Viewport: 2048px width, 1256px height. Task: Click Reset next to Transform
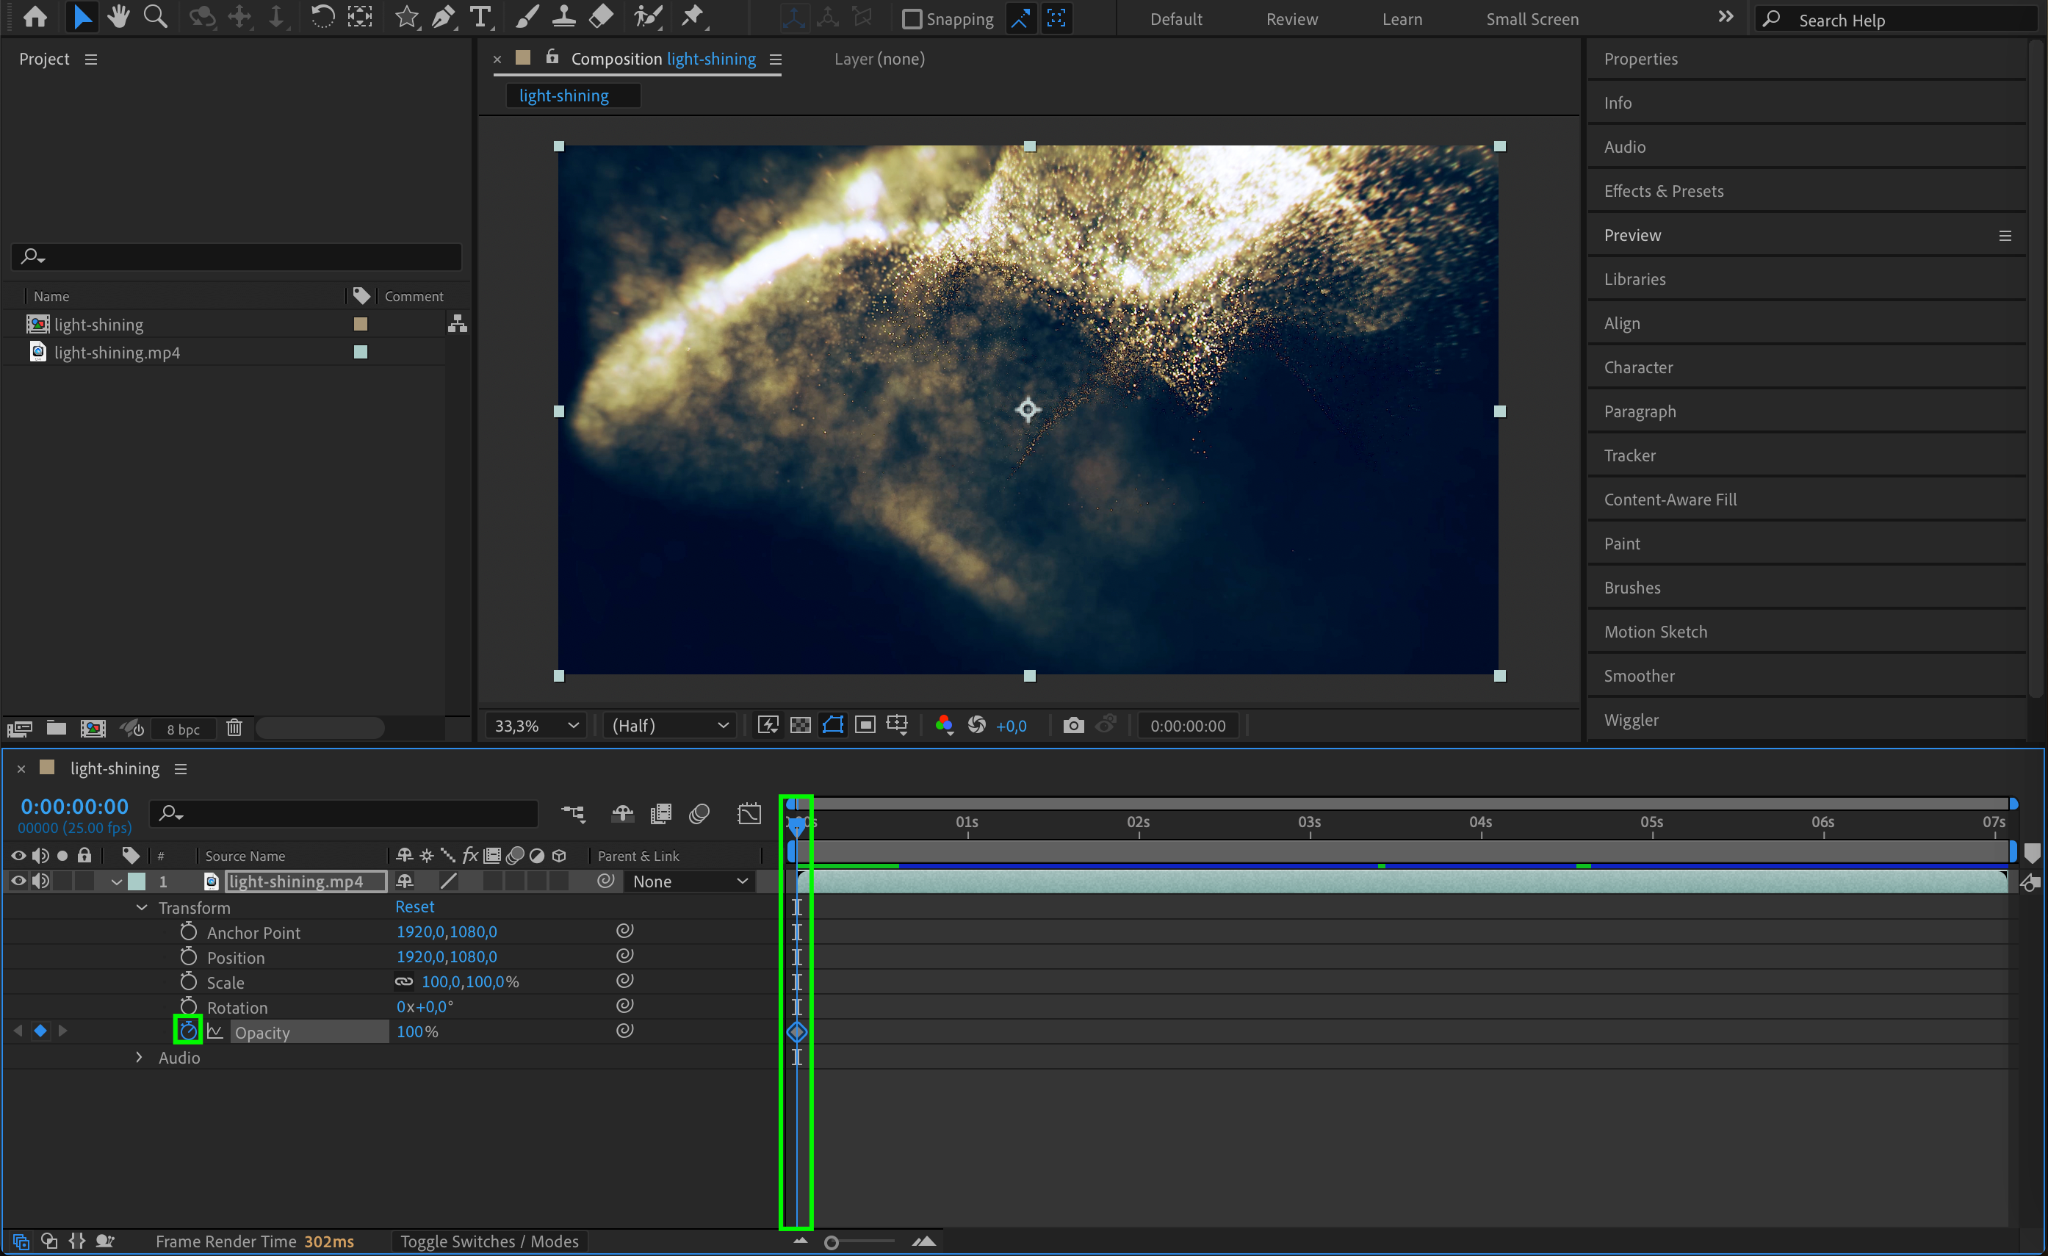click(x=414, y=907)
